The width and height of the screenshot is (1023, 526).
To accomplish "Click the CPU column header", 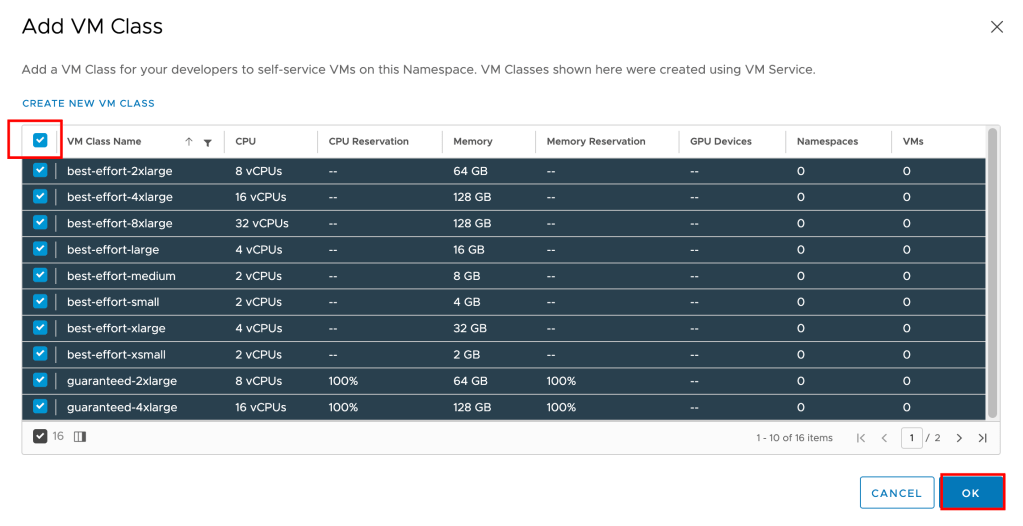I will pyautogui.click(x=246, y=142).
